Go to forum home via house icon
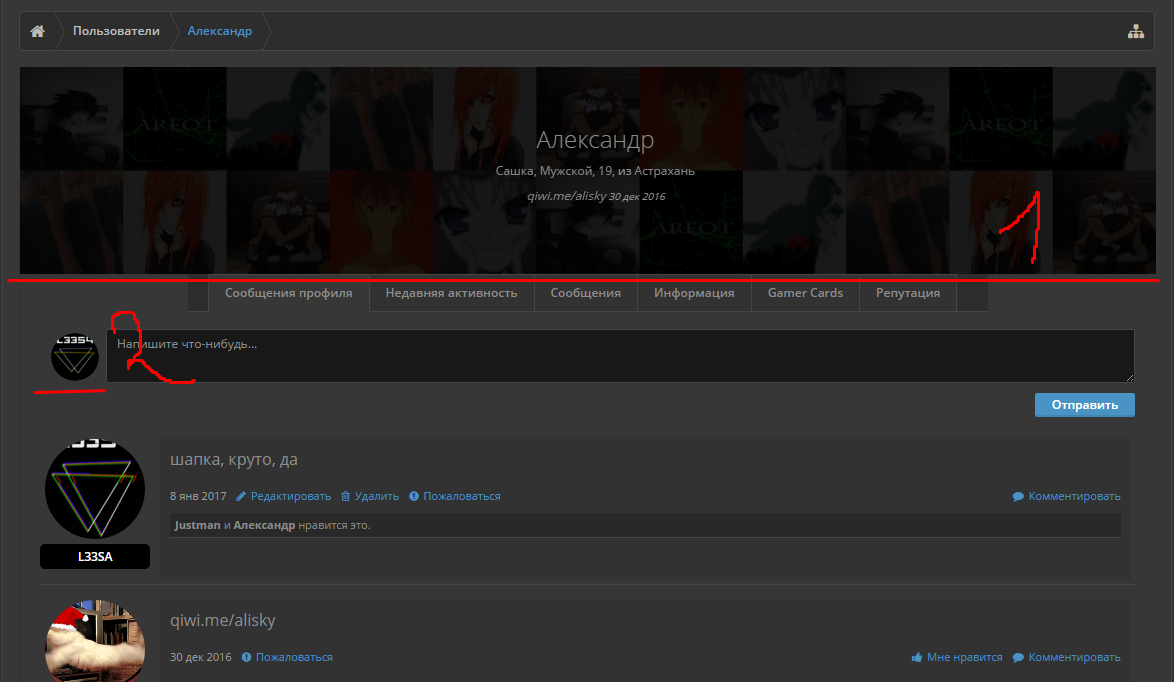This screenshot has width=1174, height=682. (37, 31)
